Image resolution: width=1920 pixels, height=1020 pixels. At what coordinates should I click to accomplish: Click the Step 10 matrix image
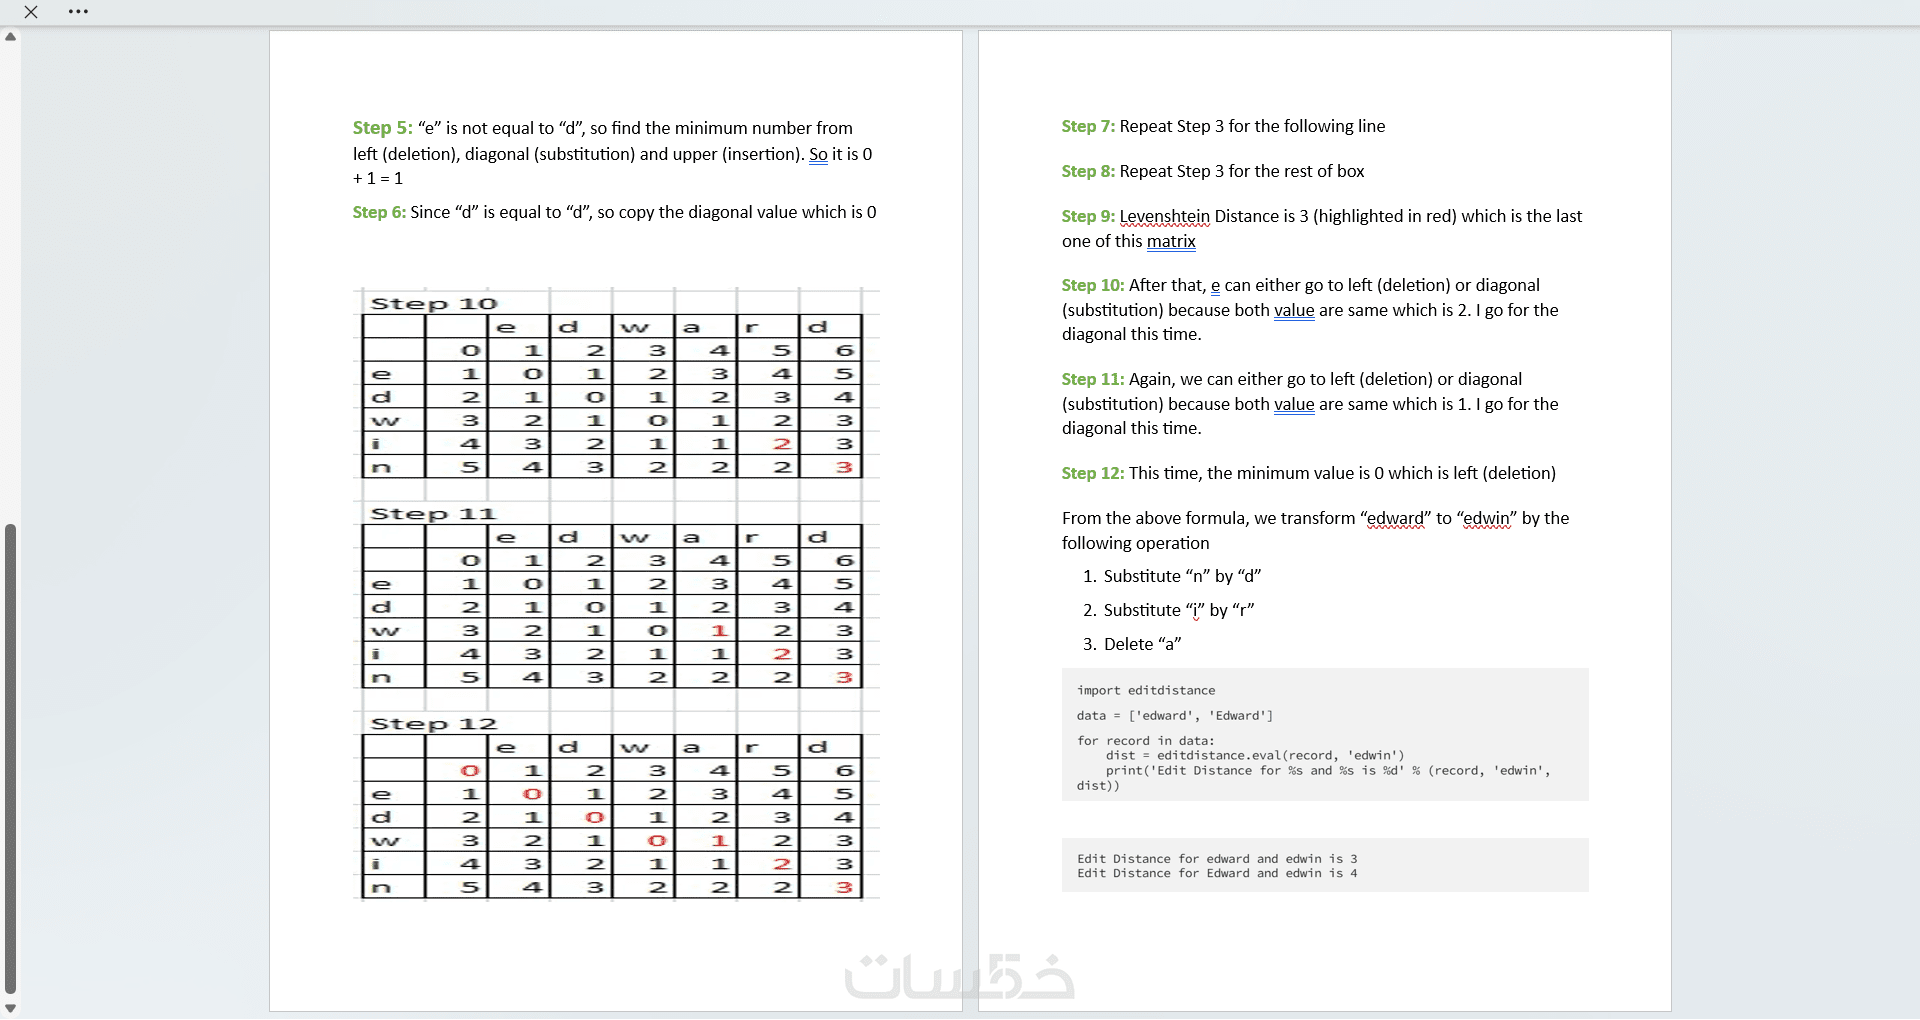point(616,385)
